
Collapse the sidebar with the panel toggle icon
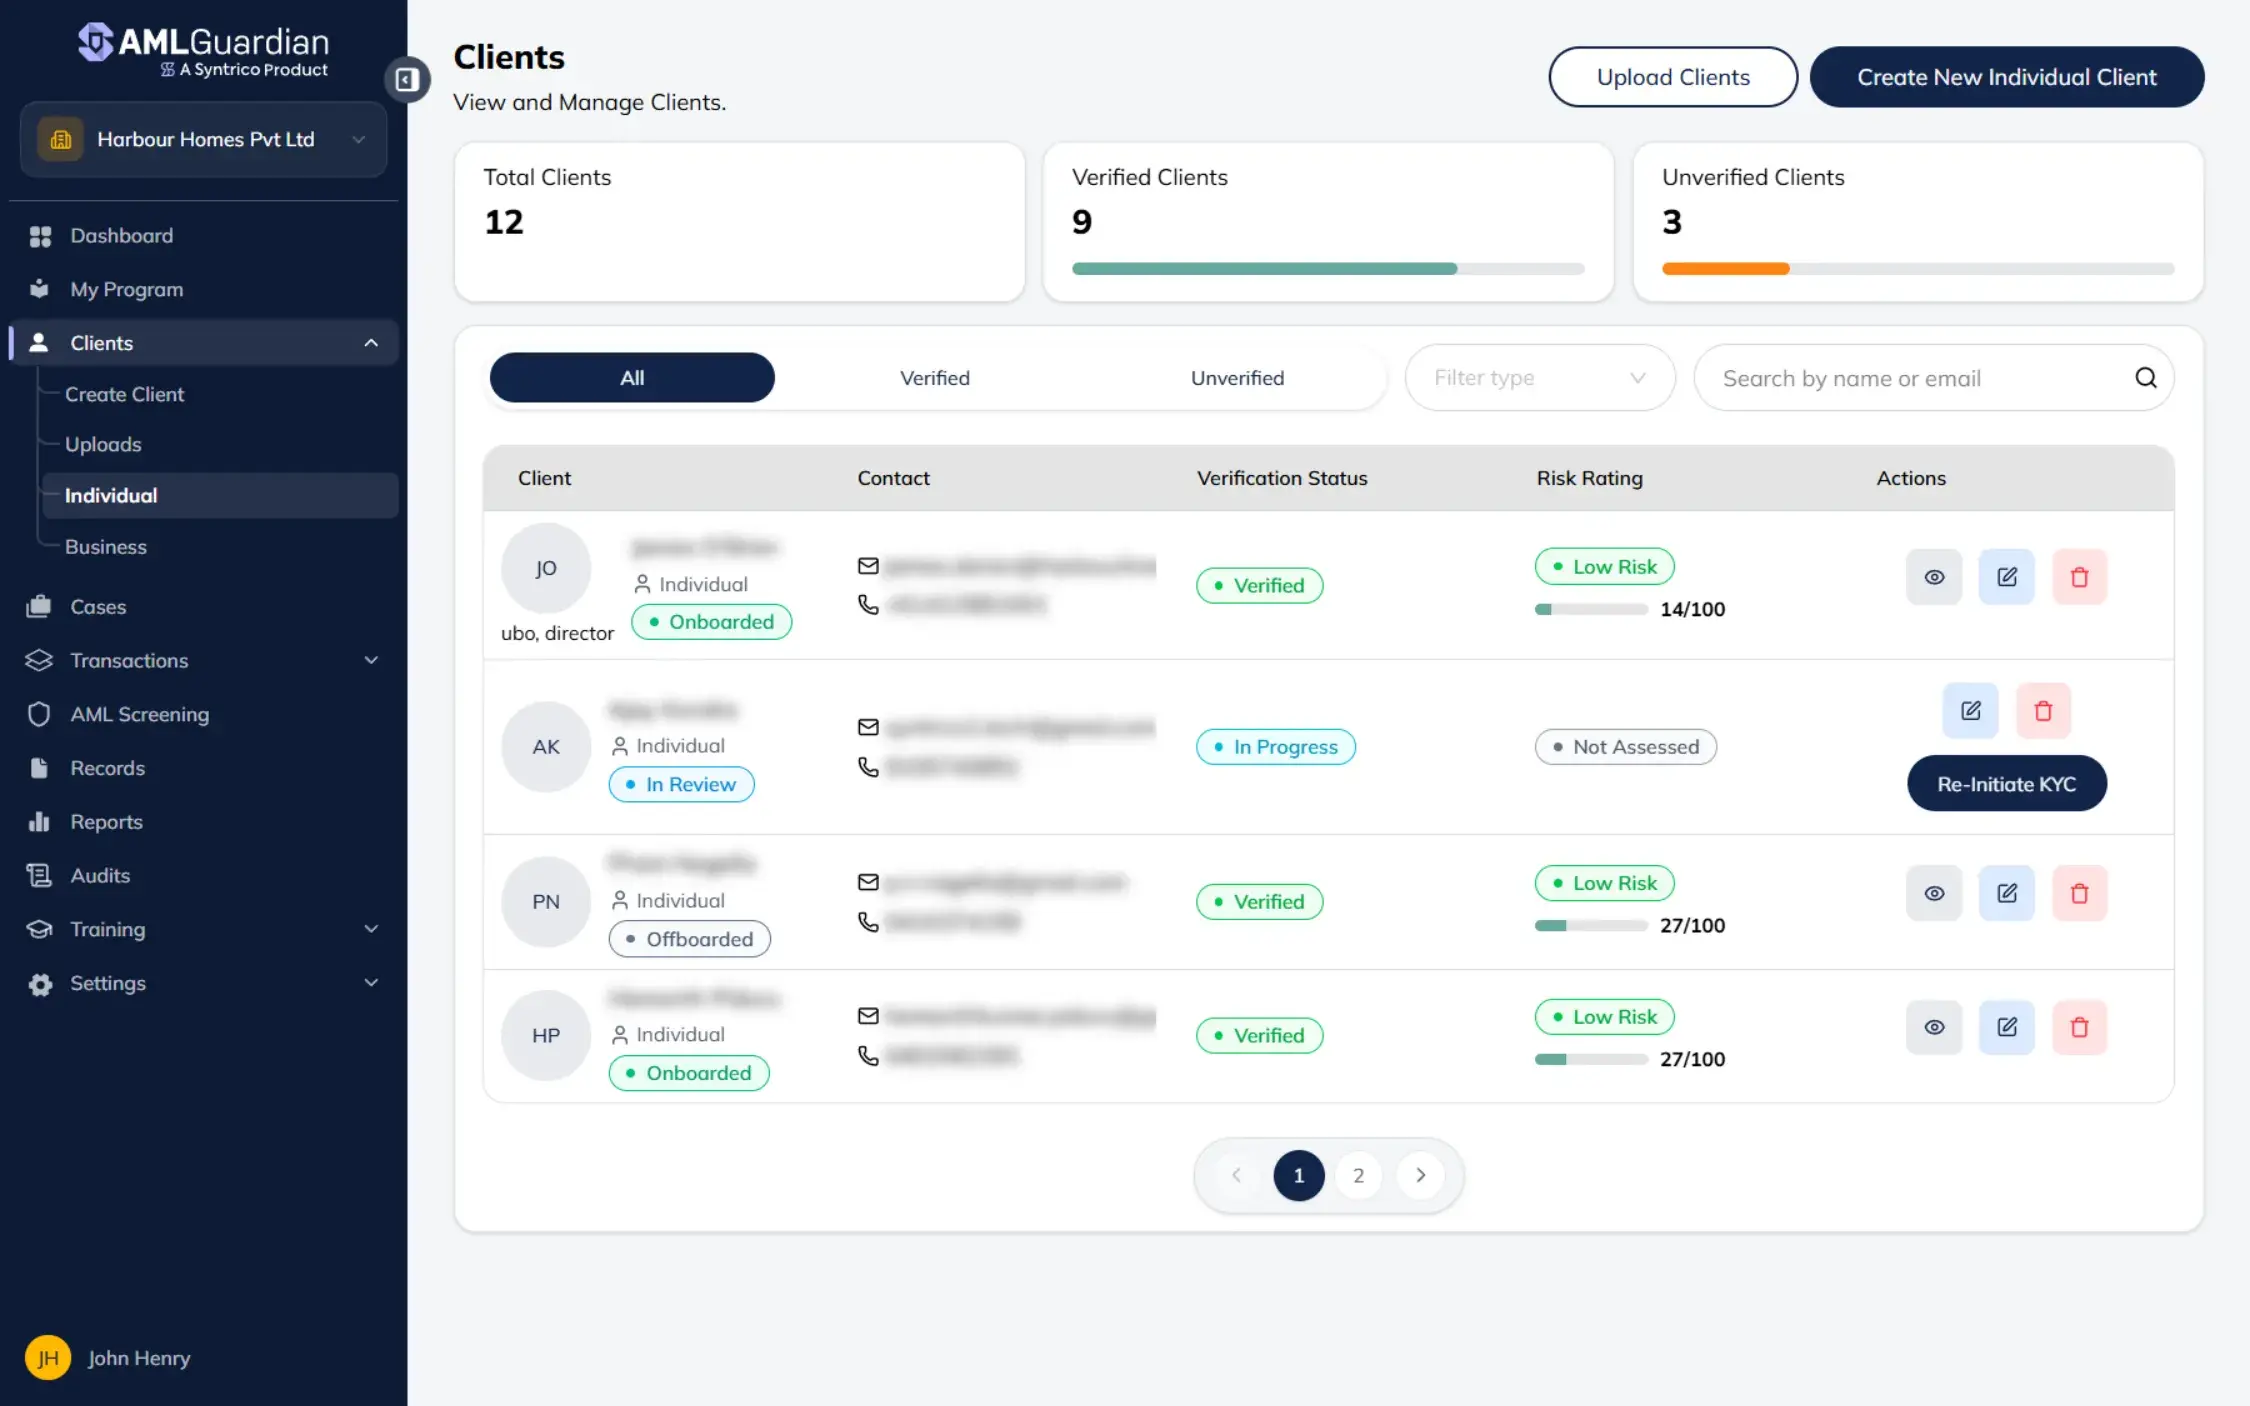click(x=407, y=79)
